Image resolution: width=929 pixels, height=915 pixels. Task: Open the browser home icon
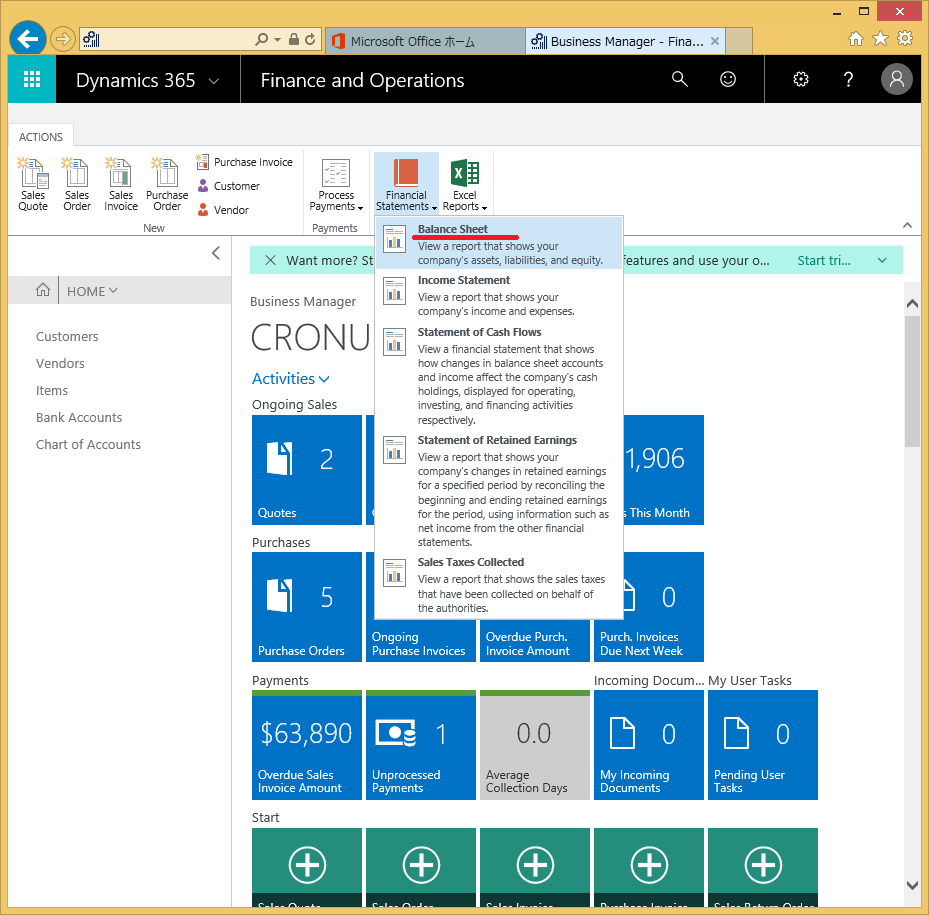tap(856, 39)
